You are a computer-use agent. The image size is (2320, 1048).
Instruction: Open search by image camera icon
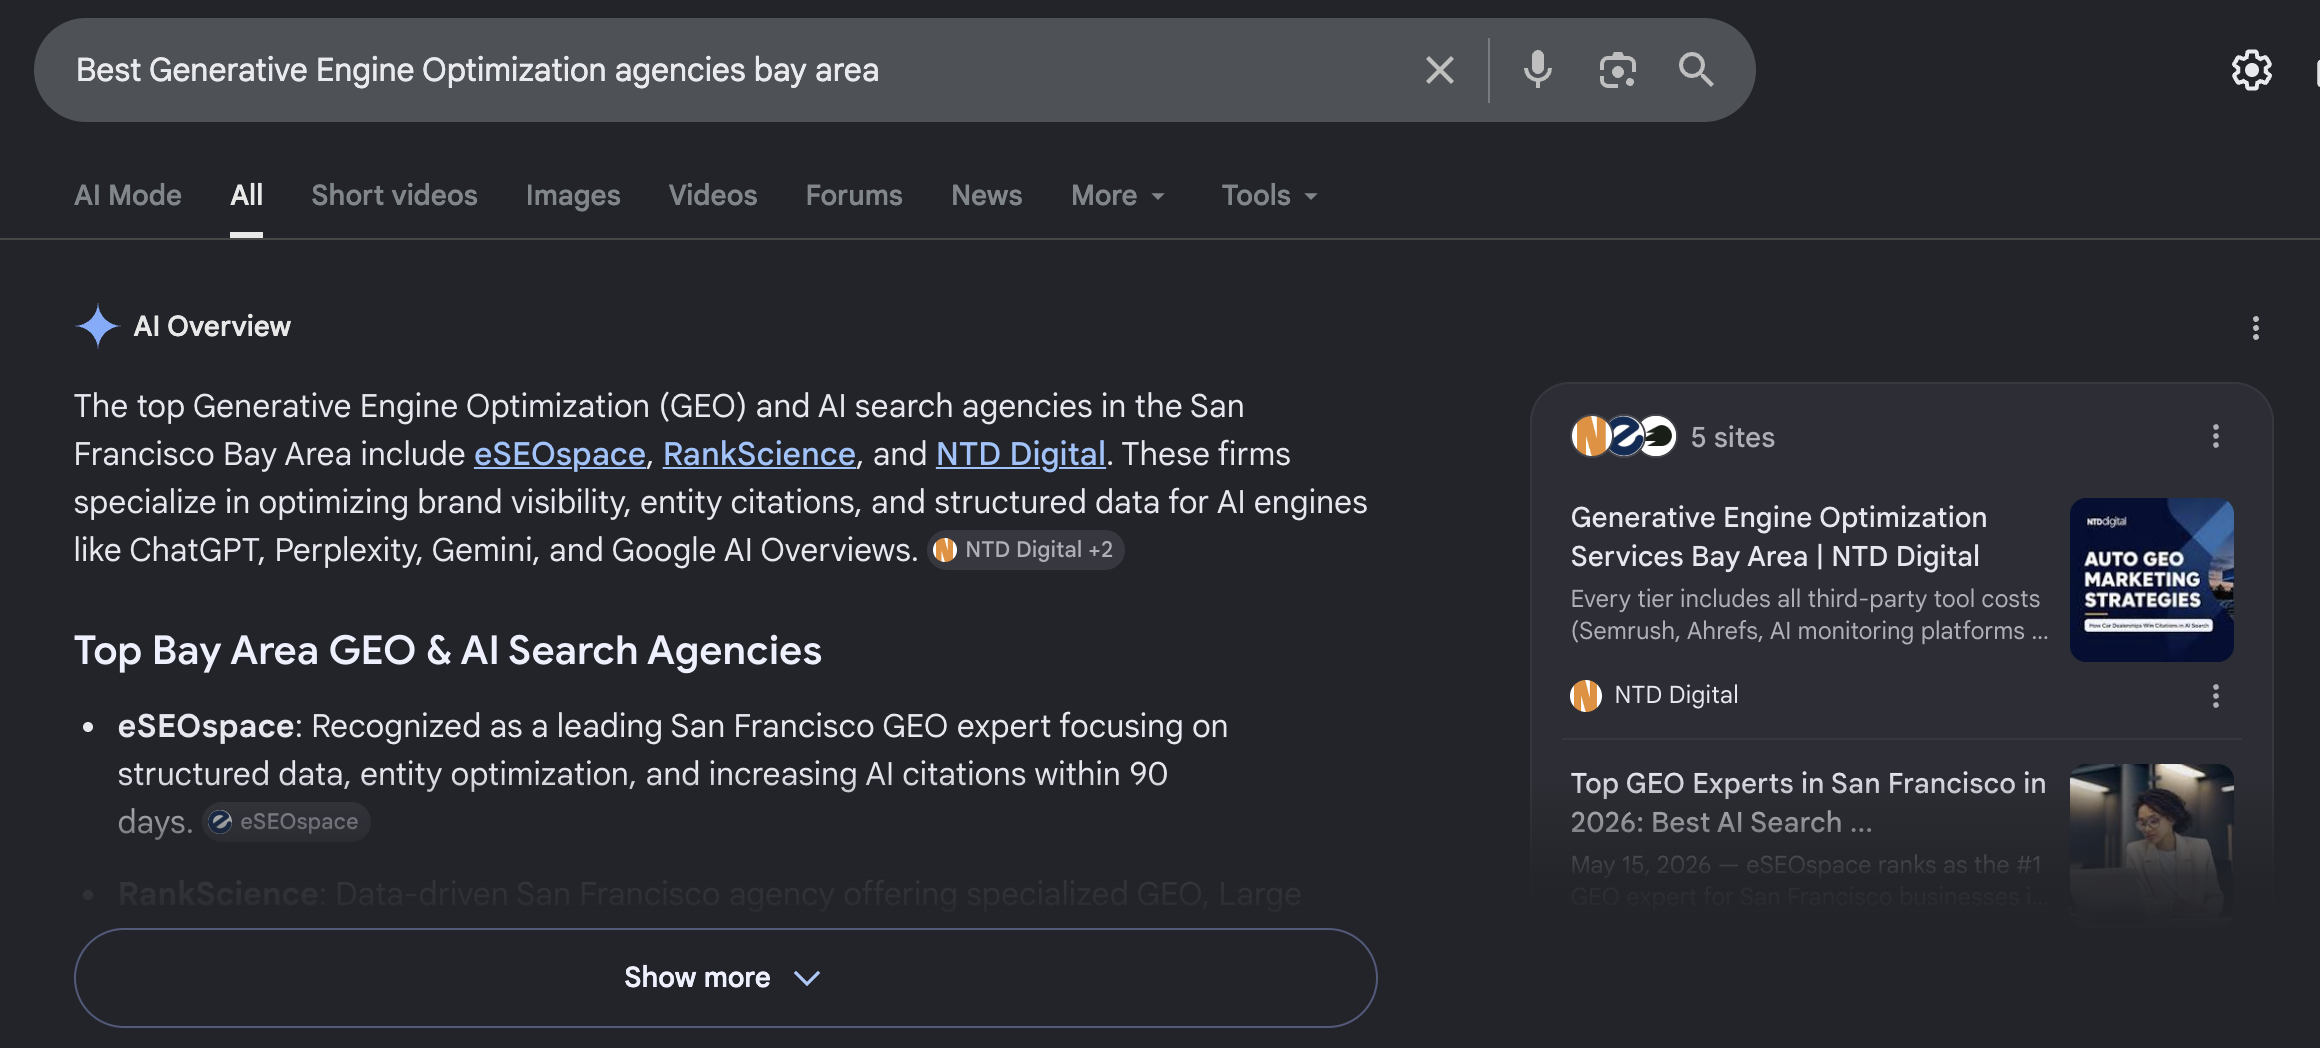pos(1617,70)
